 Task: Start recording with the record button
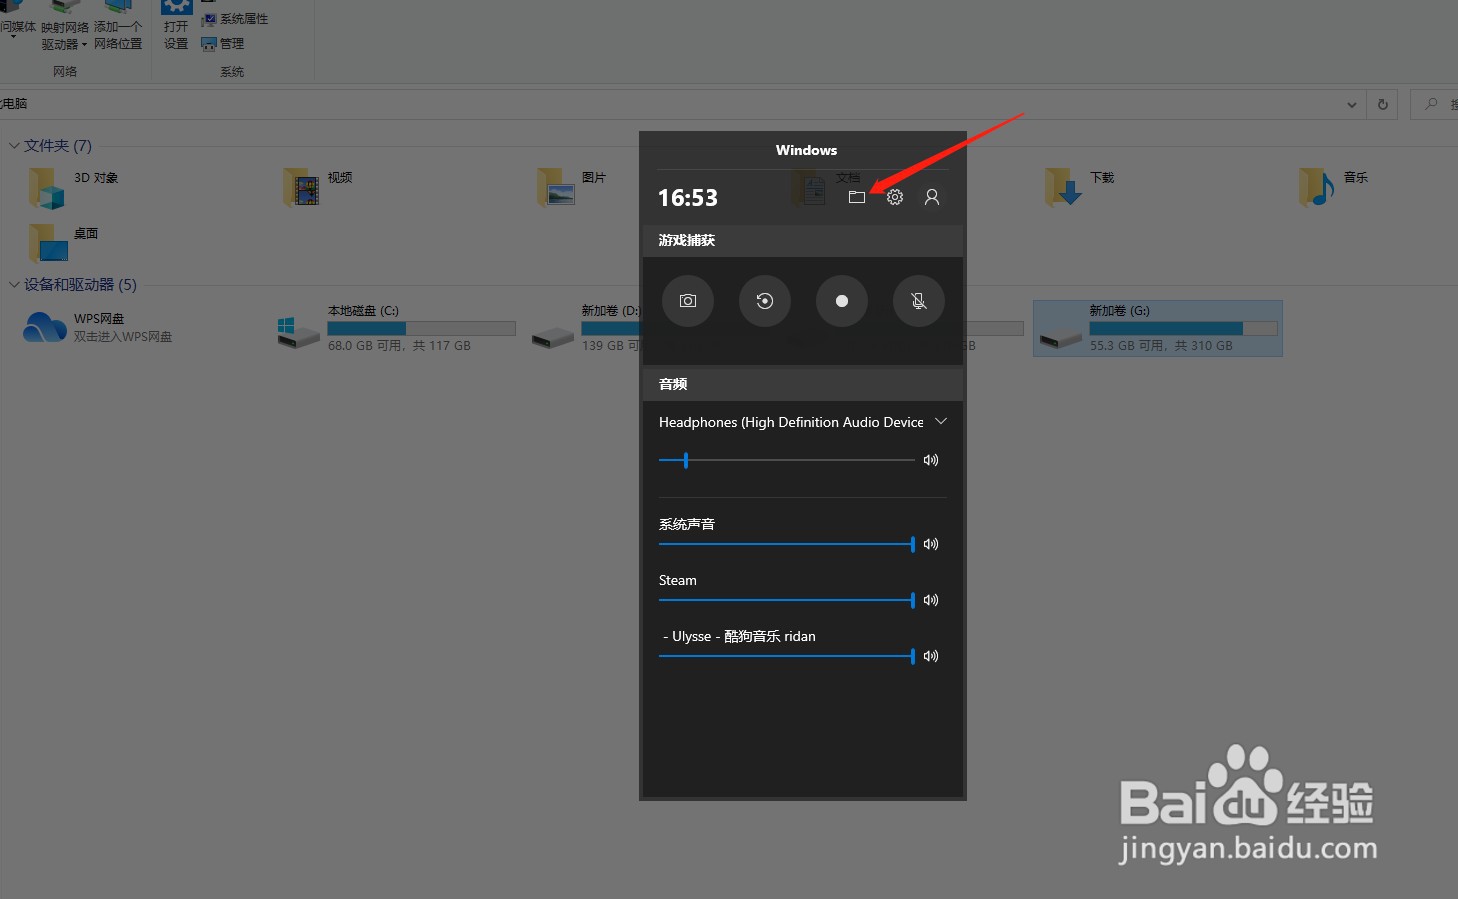point(842,301)
